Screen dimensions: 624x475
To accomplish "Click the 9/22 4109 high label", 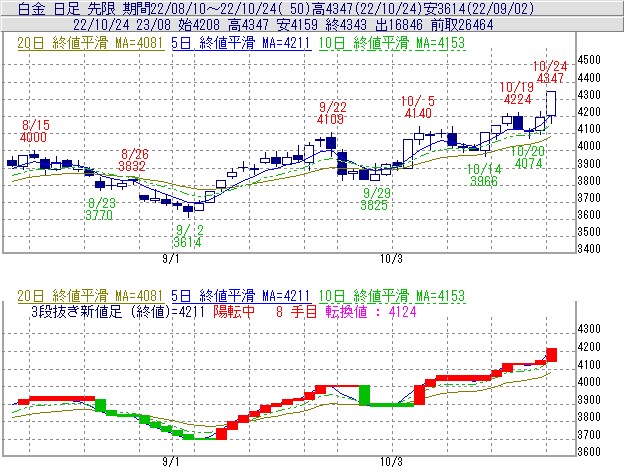I will click(332, 113).
